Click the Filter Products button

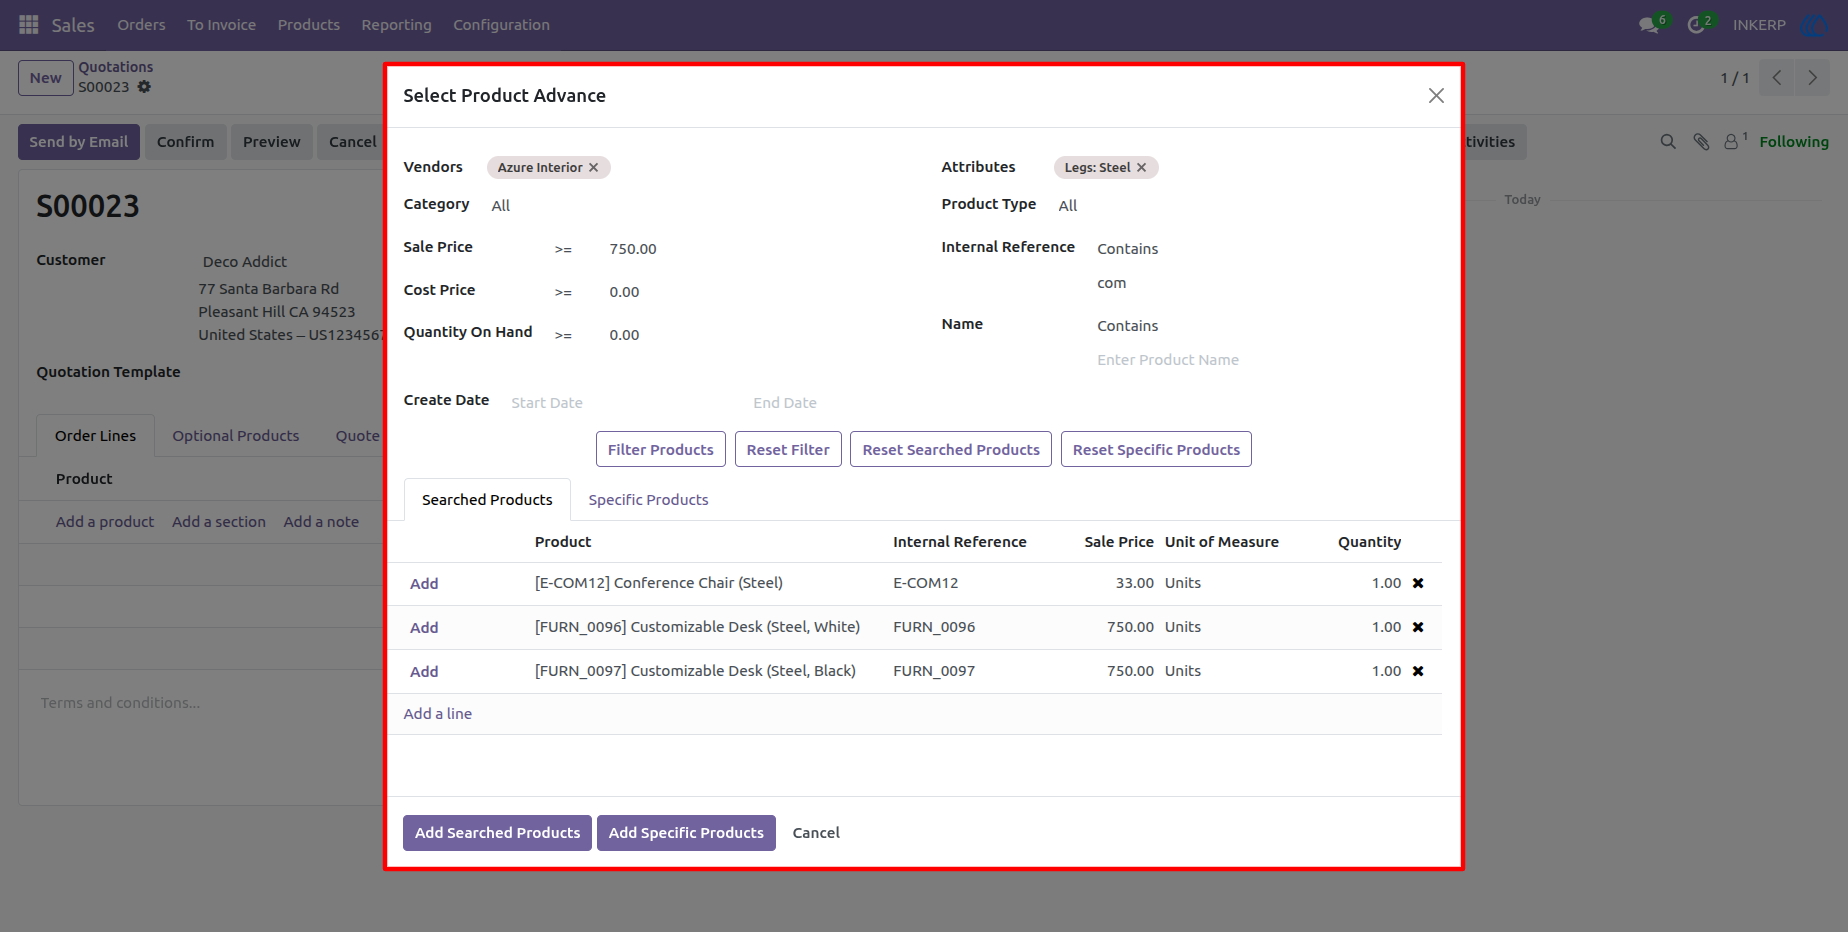[x=661, y=450]
